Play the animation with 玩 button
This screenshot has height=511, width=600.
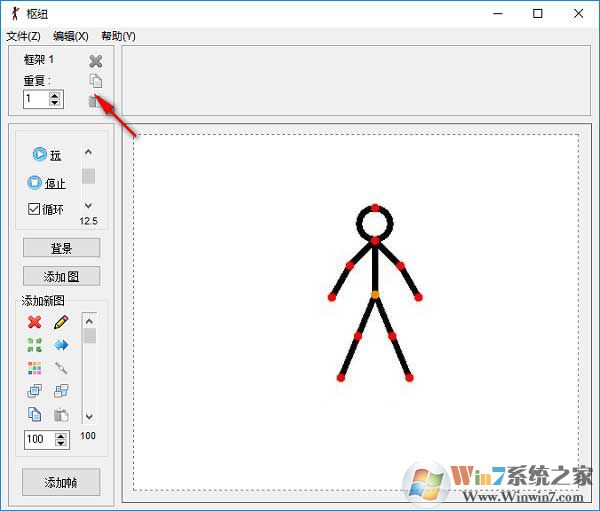pos(47,155)
